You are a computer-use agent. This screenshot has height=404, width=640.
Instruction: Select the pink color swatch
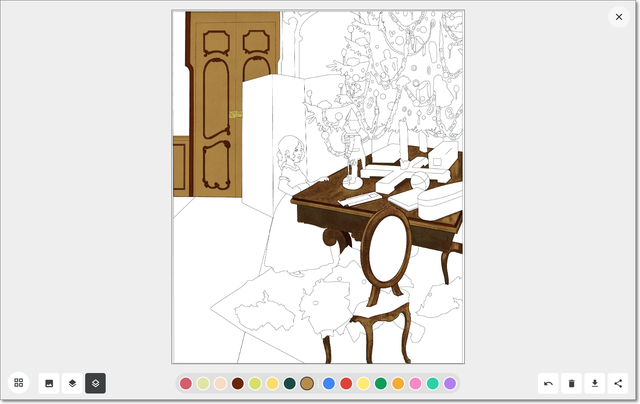coord(415,384)
